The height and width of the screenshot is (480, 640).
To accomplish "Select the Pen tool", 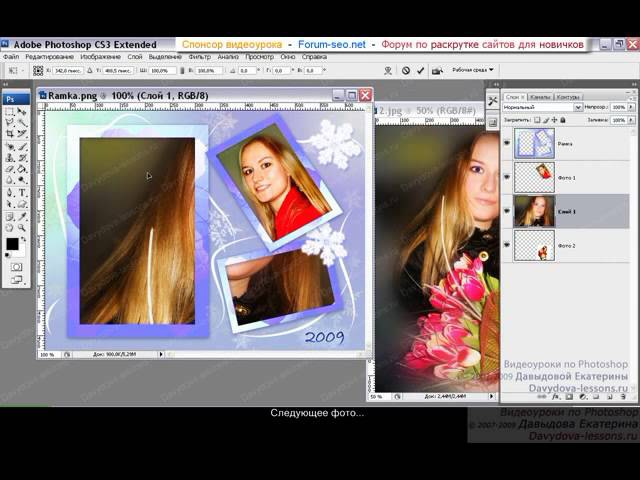I will pos(10,193).
